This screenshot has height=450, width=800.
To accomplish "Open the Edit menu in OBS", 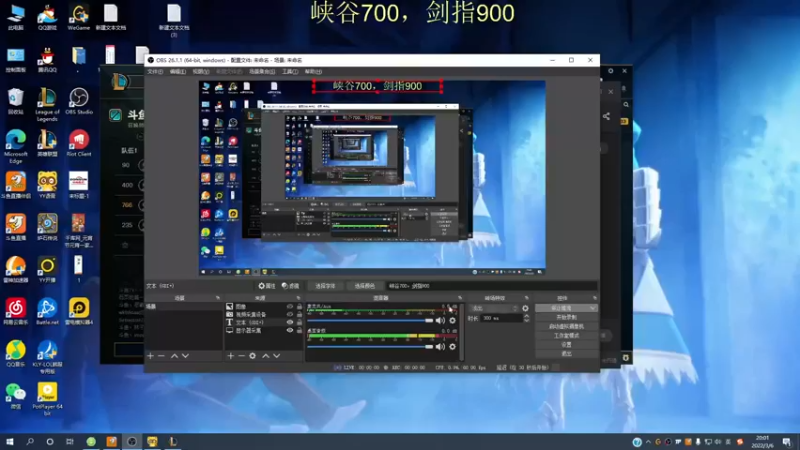I will pos(178,72).
